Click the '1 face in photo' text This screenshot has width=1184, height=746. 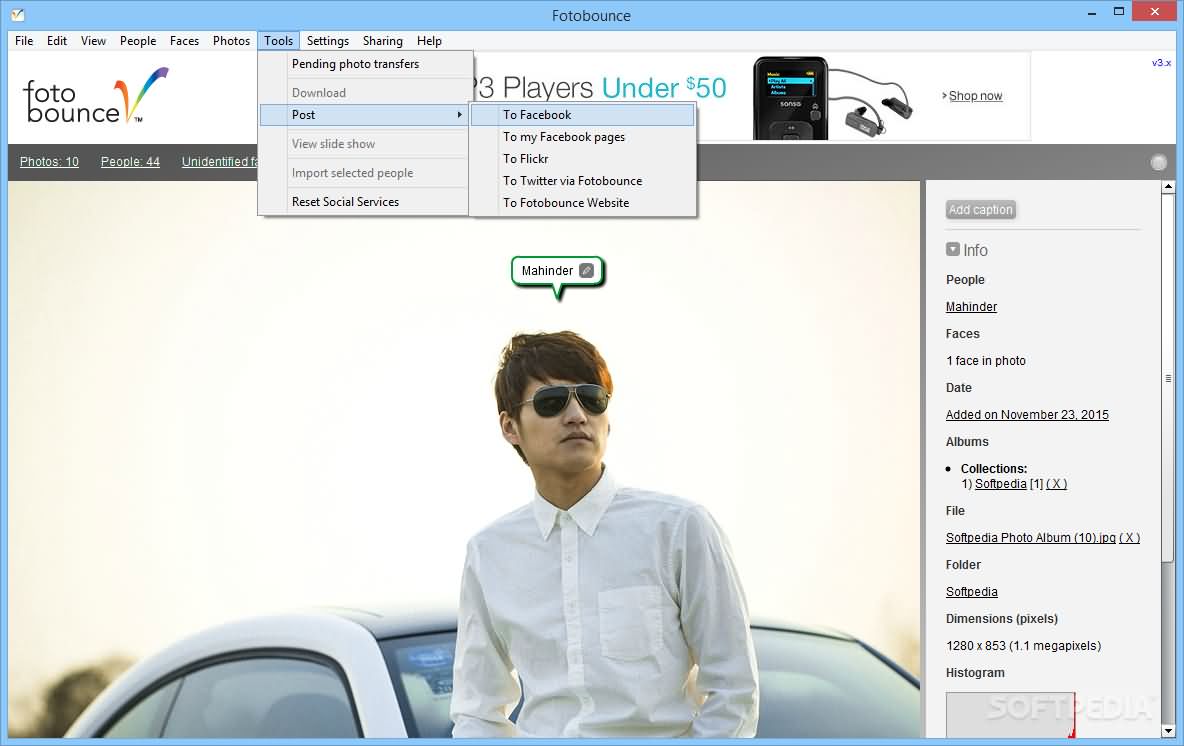coord(985,361)
